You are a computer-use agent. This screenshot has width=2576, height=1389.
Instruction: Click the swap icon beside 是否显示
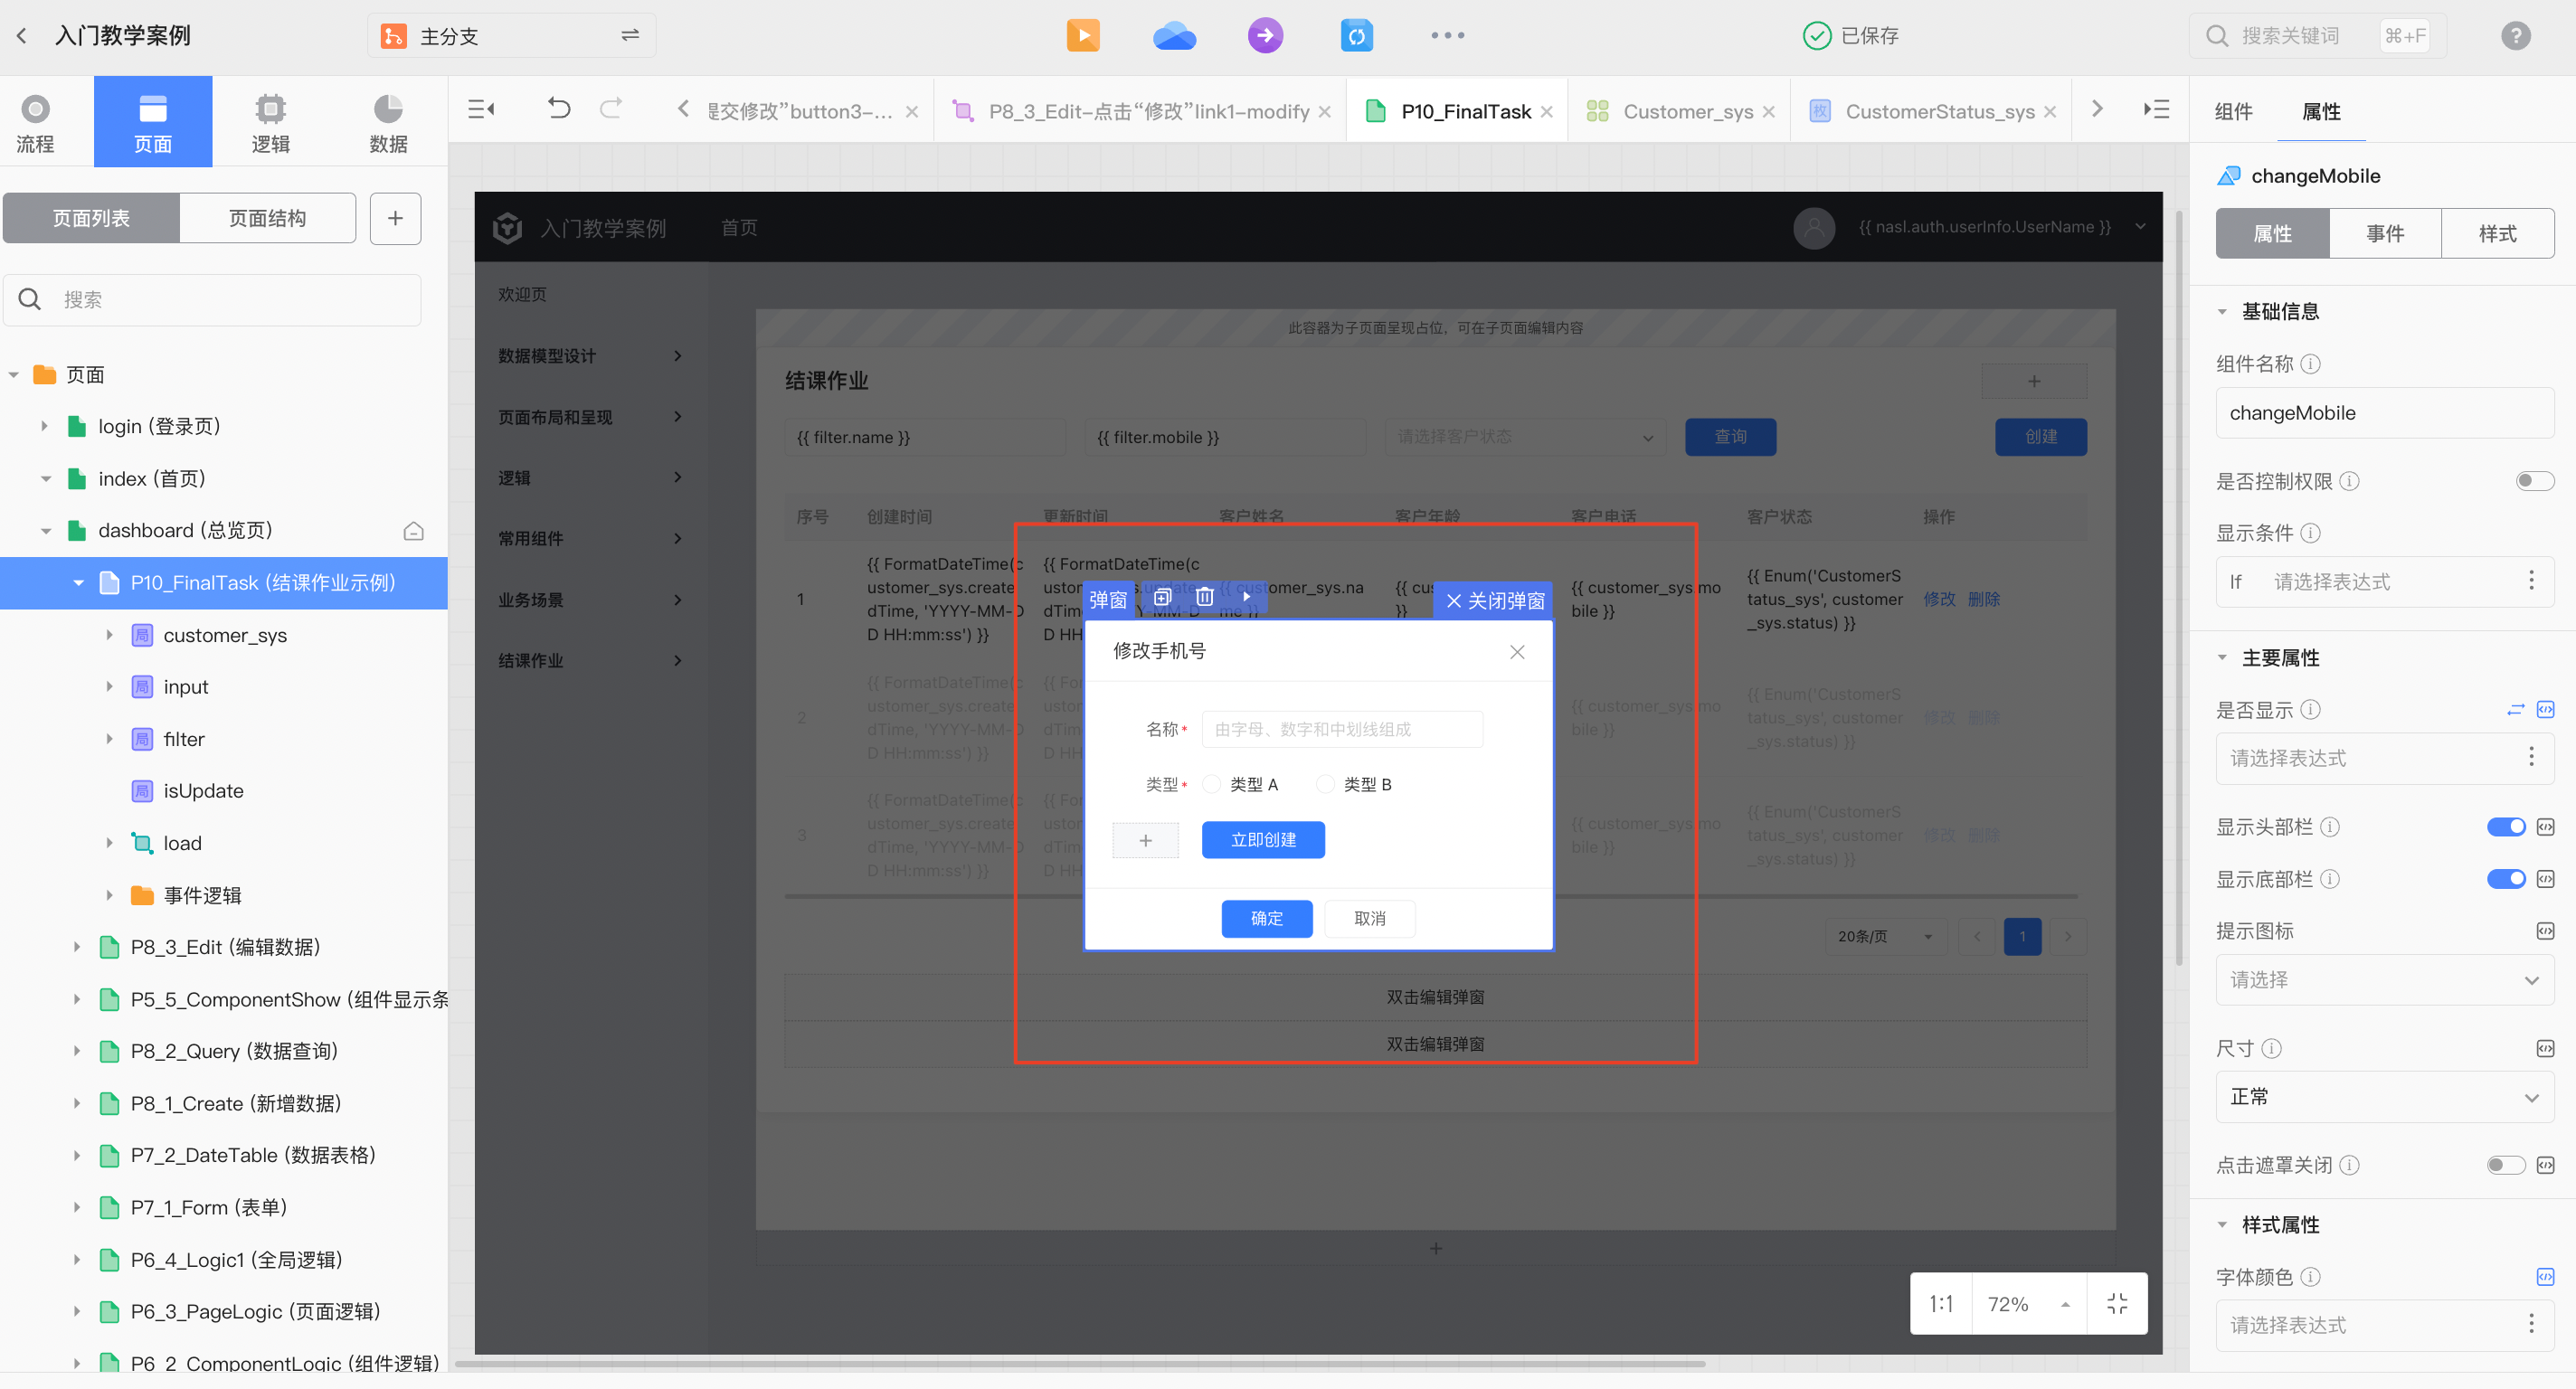2515,710
